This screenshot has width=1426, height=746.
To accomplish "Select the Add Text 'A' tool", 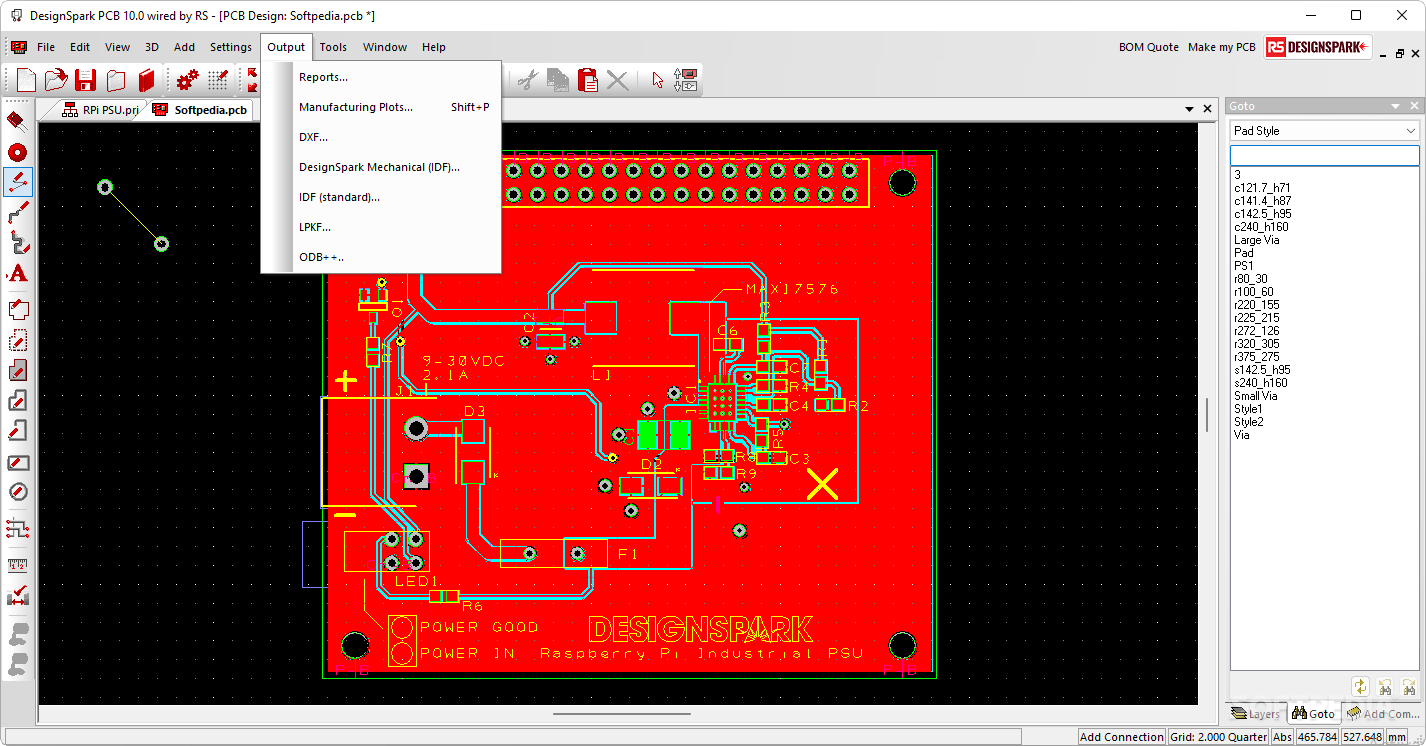I will 17,273.
